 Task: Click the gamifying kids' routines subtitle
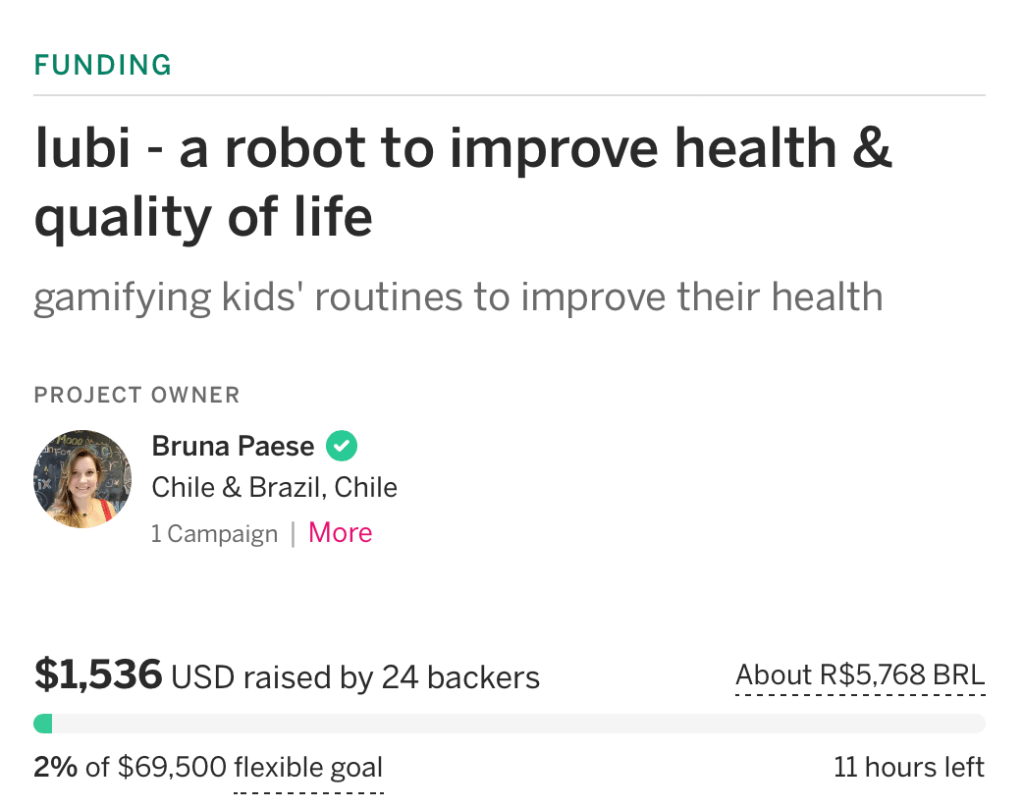(x=458, y=297)
